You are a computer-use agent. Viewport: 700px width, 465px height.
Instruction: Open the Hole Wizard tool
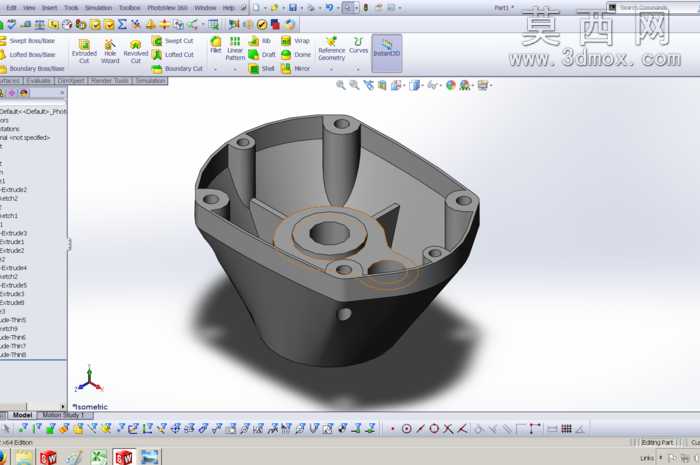110,51
